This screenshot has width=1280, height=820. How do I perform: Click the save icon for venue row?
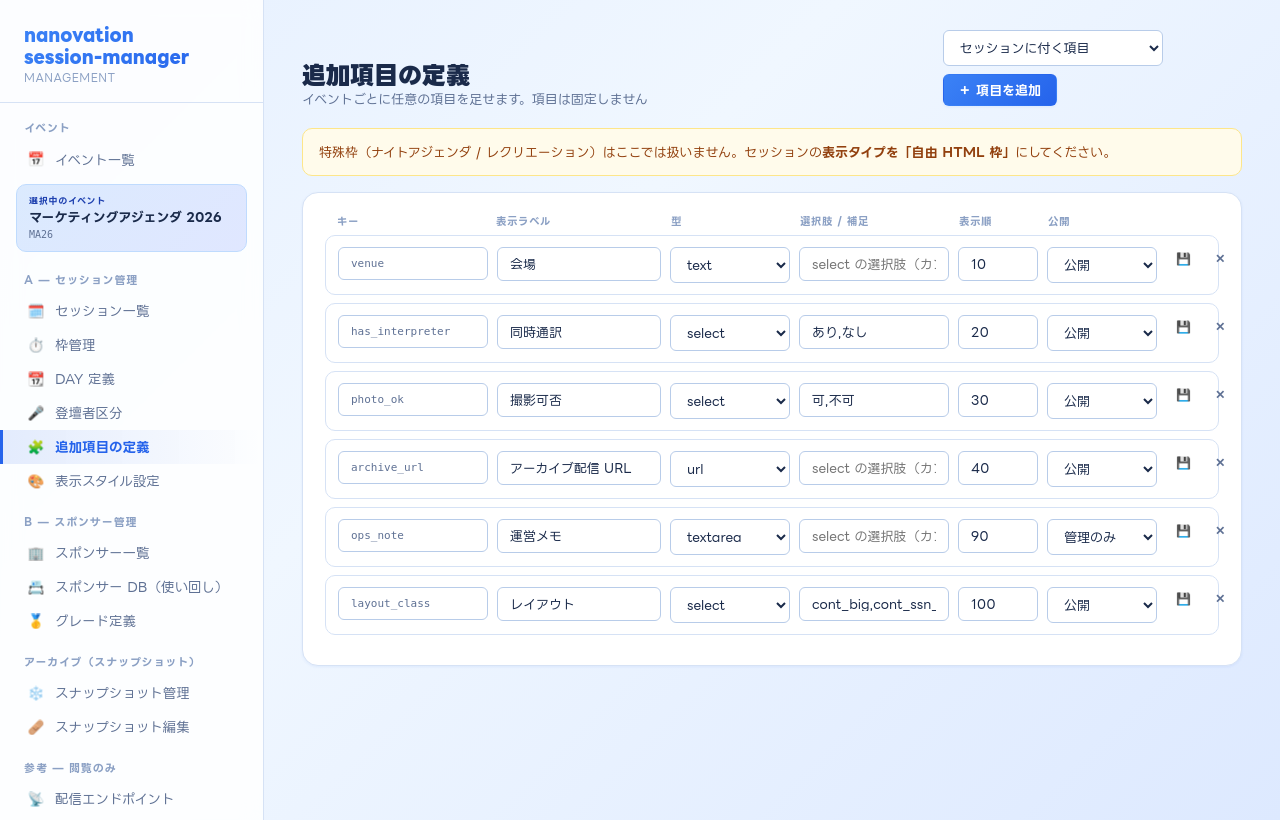pos(1183,259)
